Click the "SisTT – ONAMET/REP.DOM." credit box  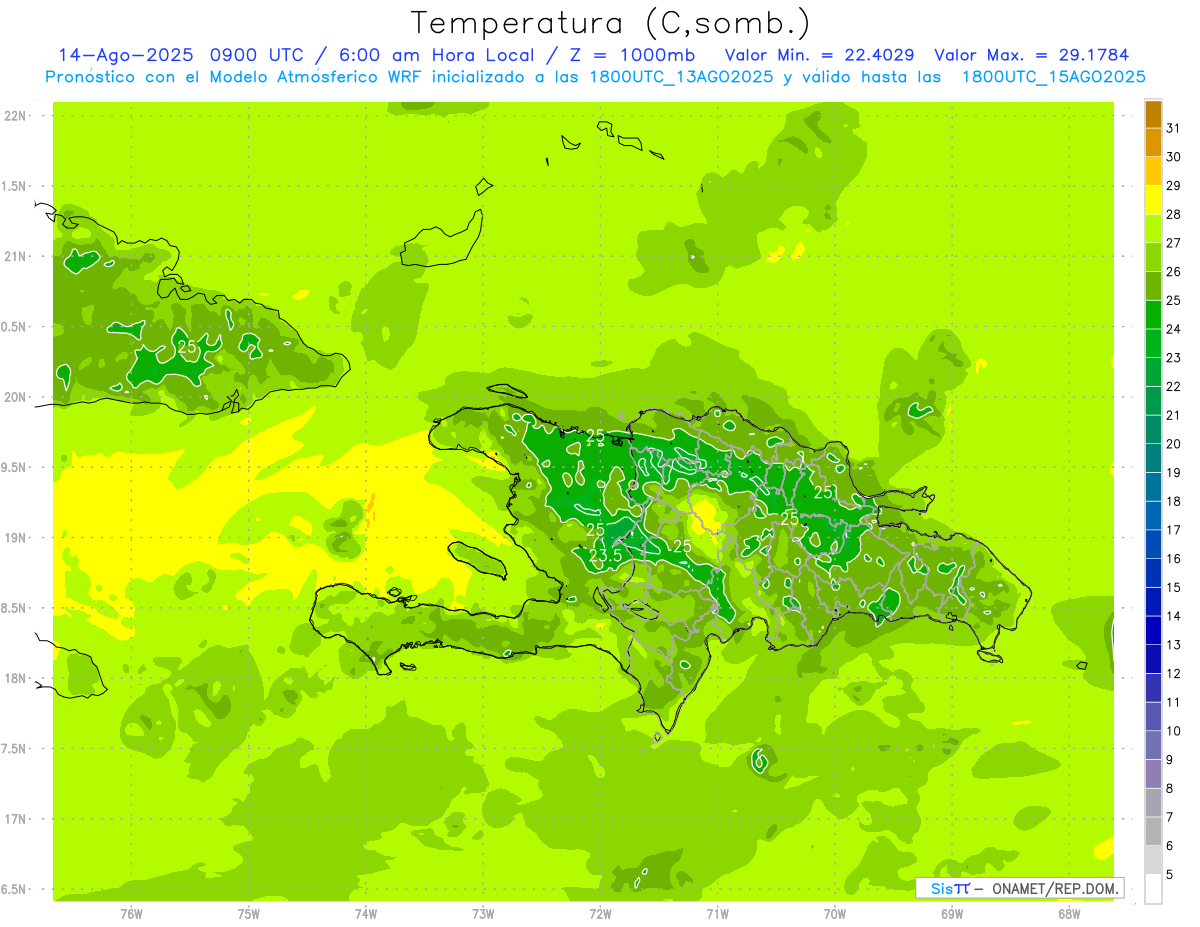(1019, 888)
